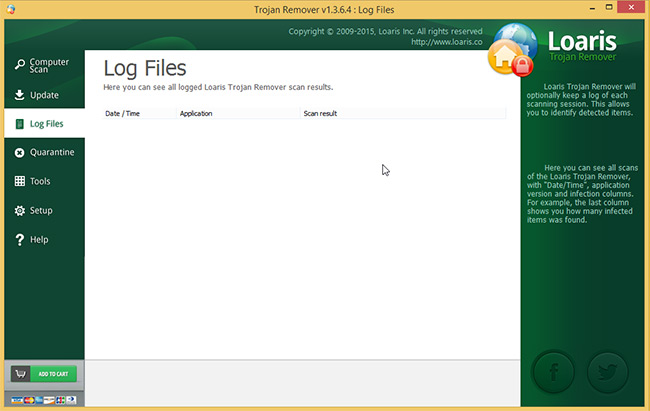Open the Computer Scan section
The height and width of the screenshot is (411, 650).
pyautogui.click(x=49, y=66)
